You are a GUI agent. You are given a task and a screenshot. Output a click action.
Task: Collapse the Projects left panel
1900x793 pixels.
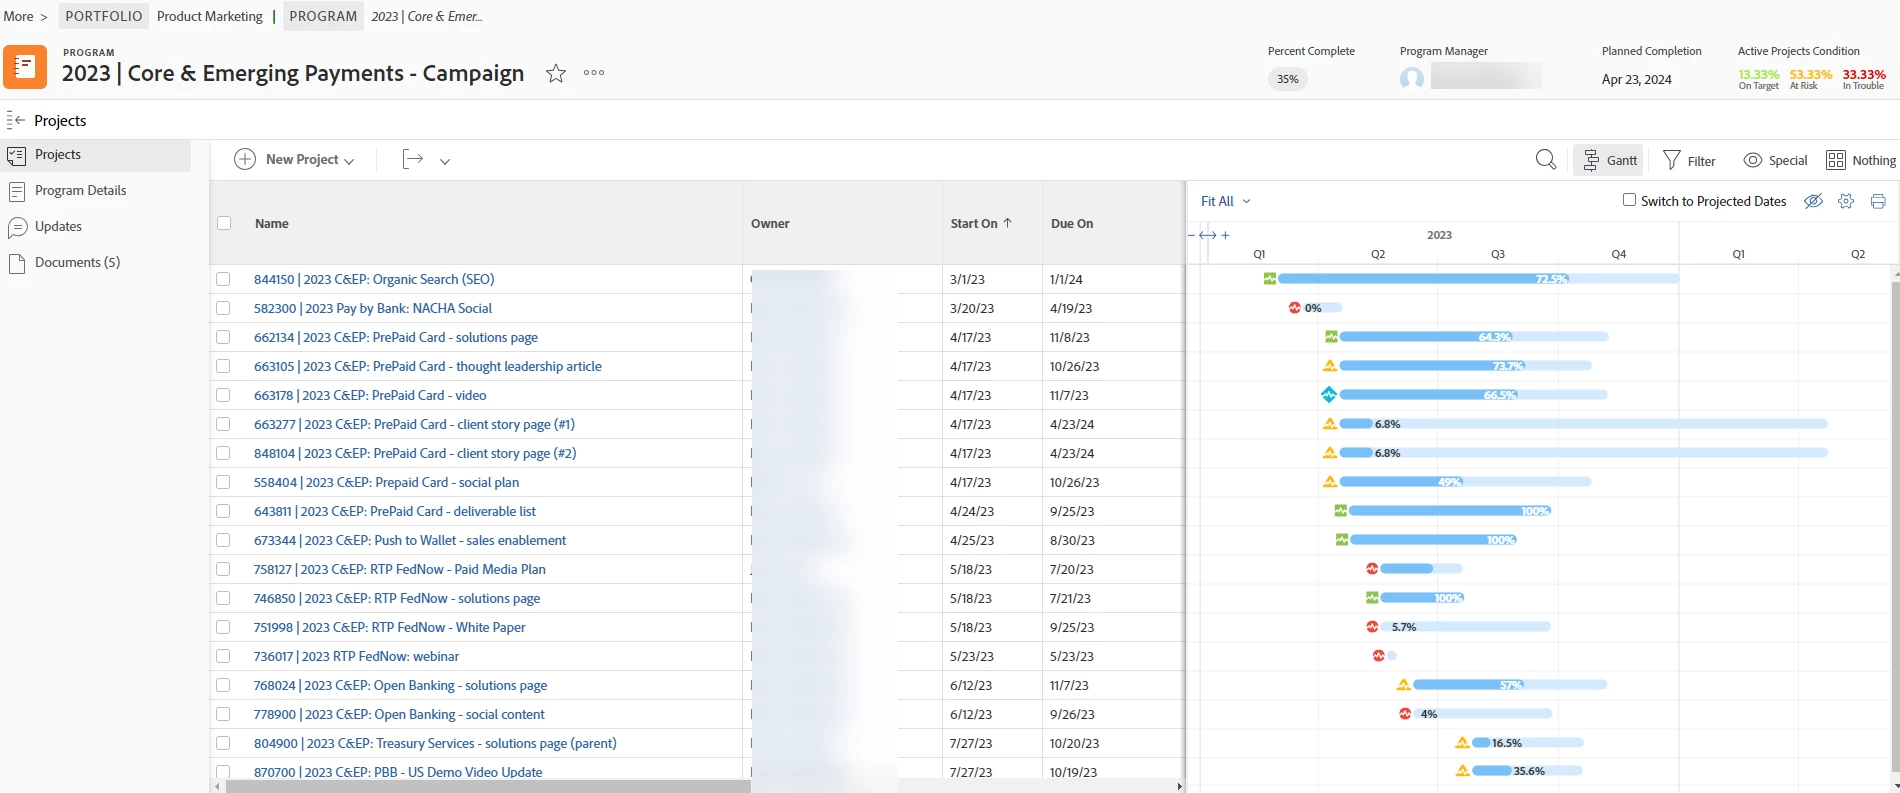tap(15, 120)
